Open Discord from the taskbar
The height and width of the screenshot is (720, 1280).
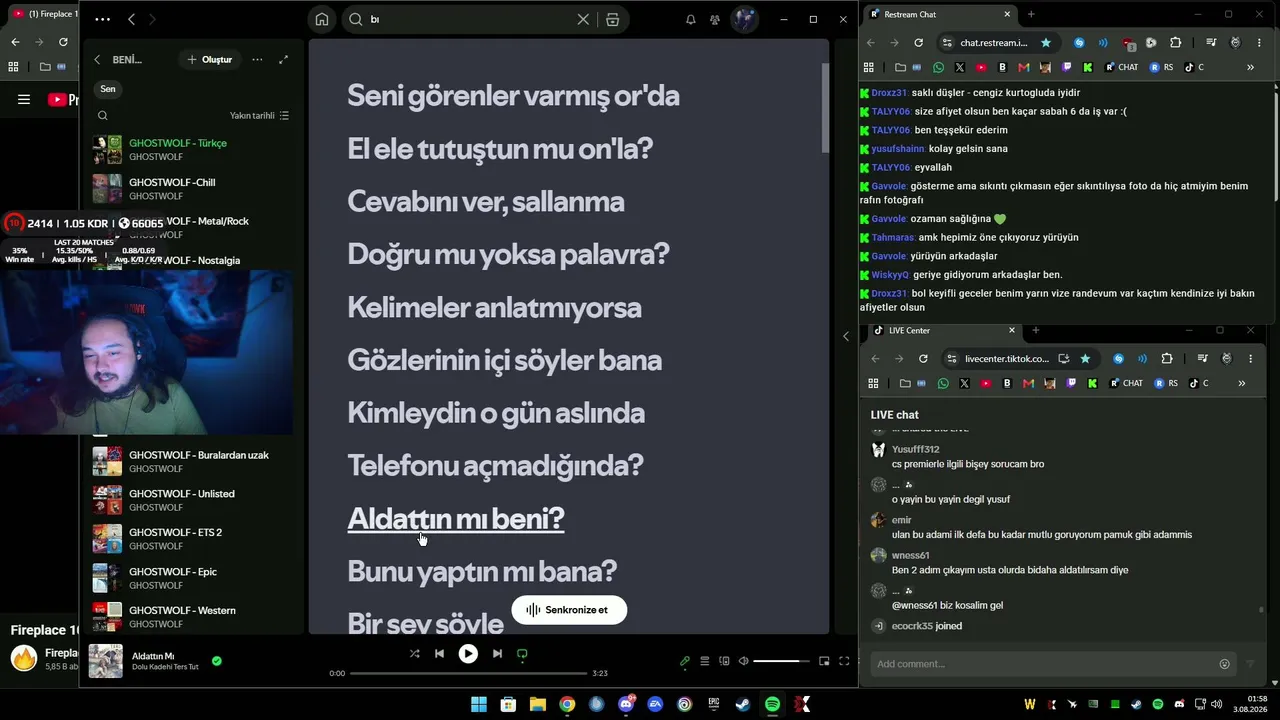[x=626, y=704]
